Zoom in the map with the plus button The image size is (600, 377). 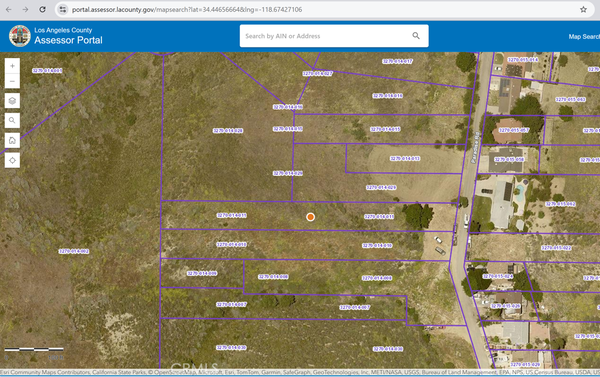(x=12, y=66)
